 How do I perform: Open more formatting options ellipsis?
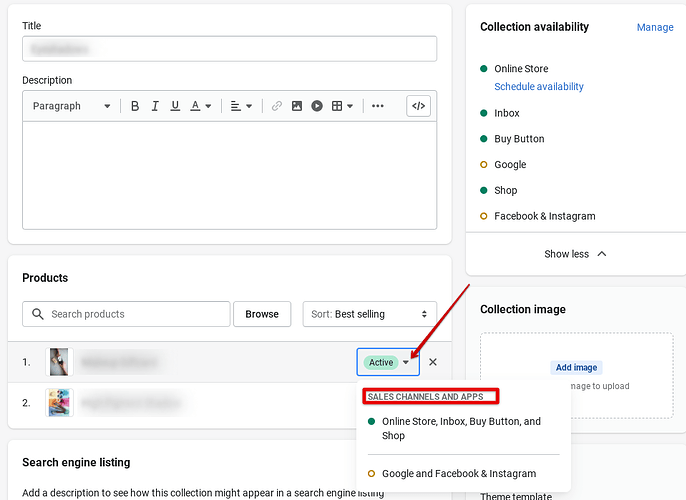[x=378, y=106]
